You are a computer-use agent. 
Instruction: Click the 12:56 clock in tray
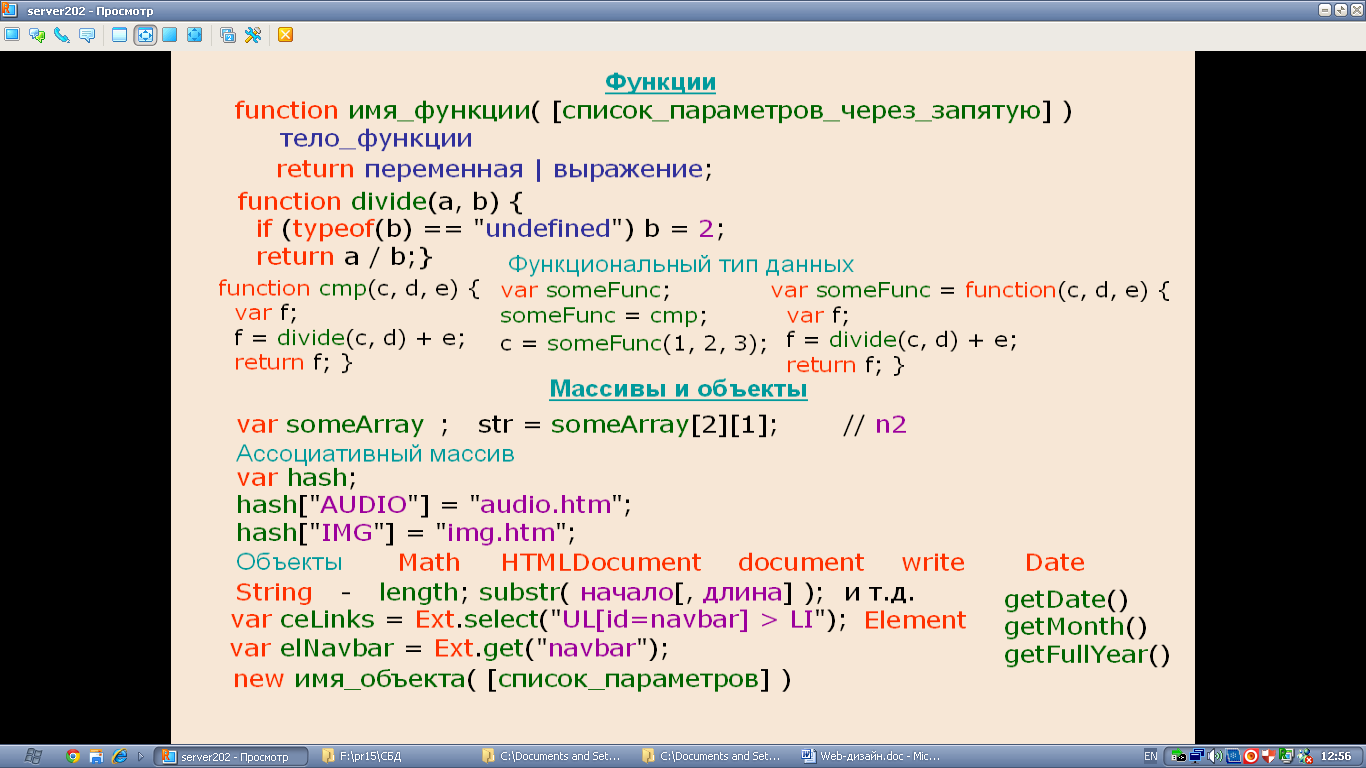point(1337,756)
